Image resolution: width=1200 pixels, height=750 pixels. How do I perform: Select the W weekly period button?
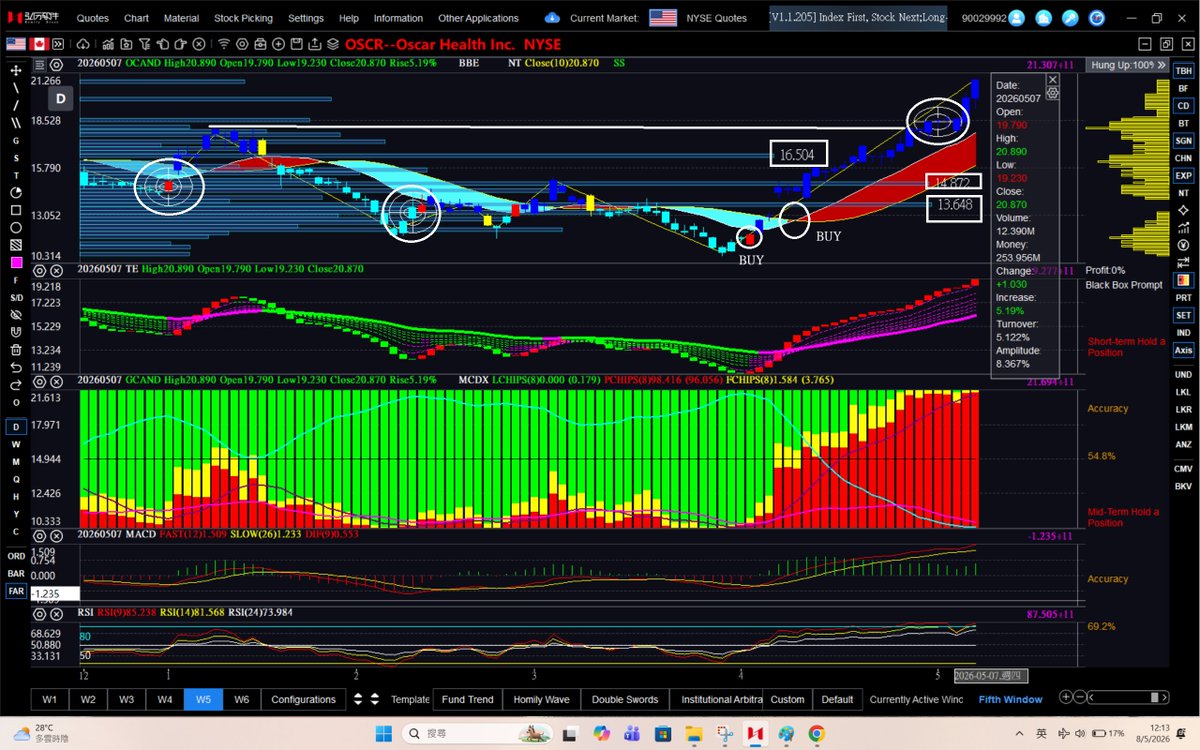click(x=16, y=443)
